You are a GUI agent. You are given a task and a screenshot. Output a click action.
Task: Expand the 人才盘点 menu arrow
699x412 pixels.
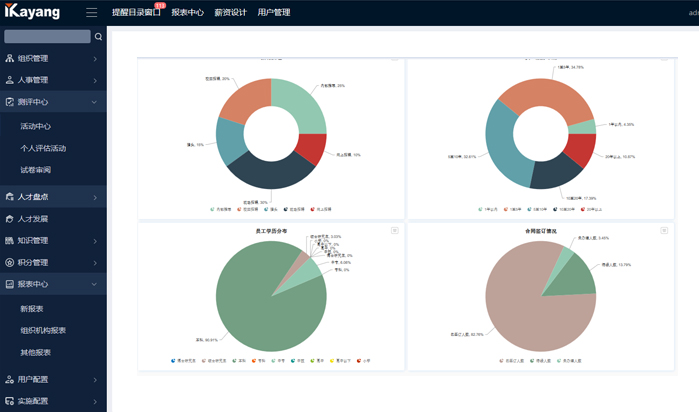click(x=95, y=197)
